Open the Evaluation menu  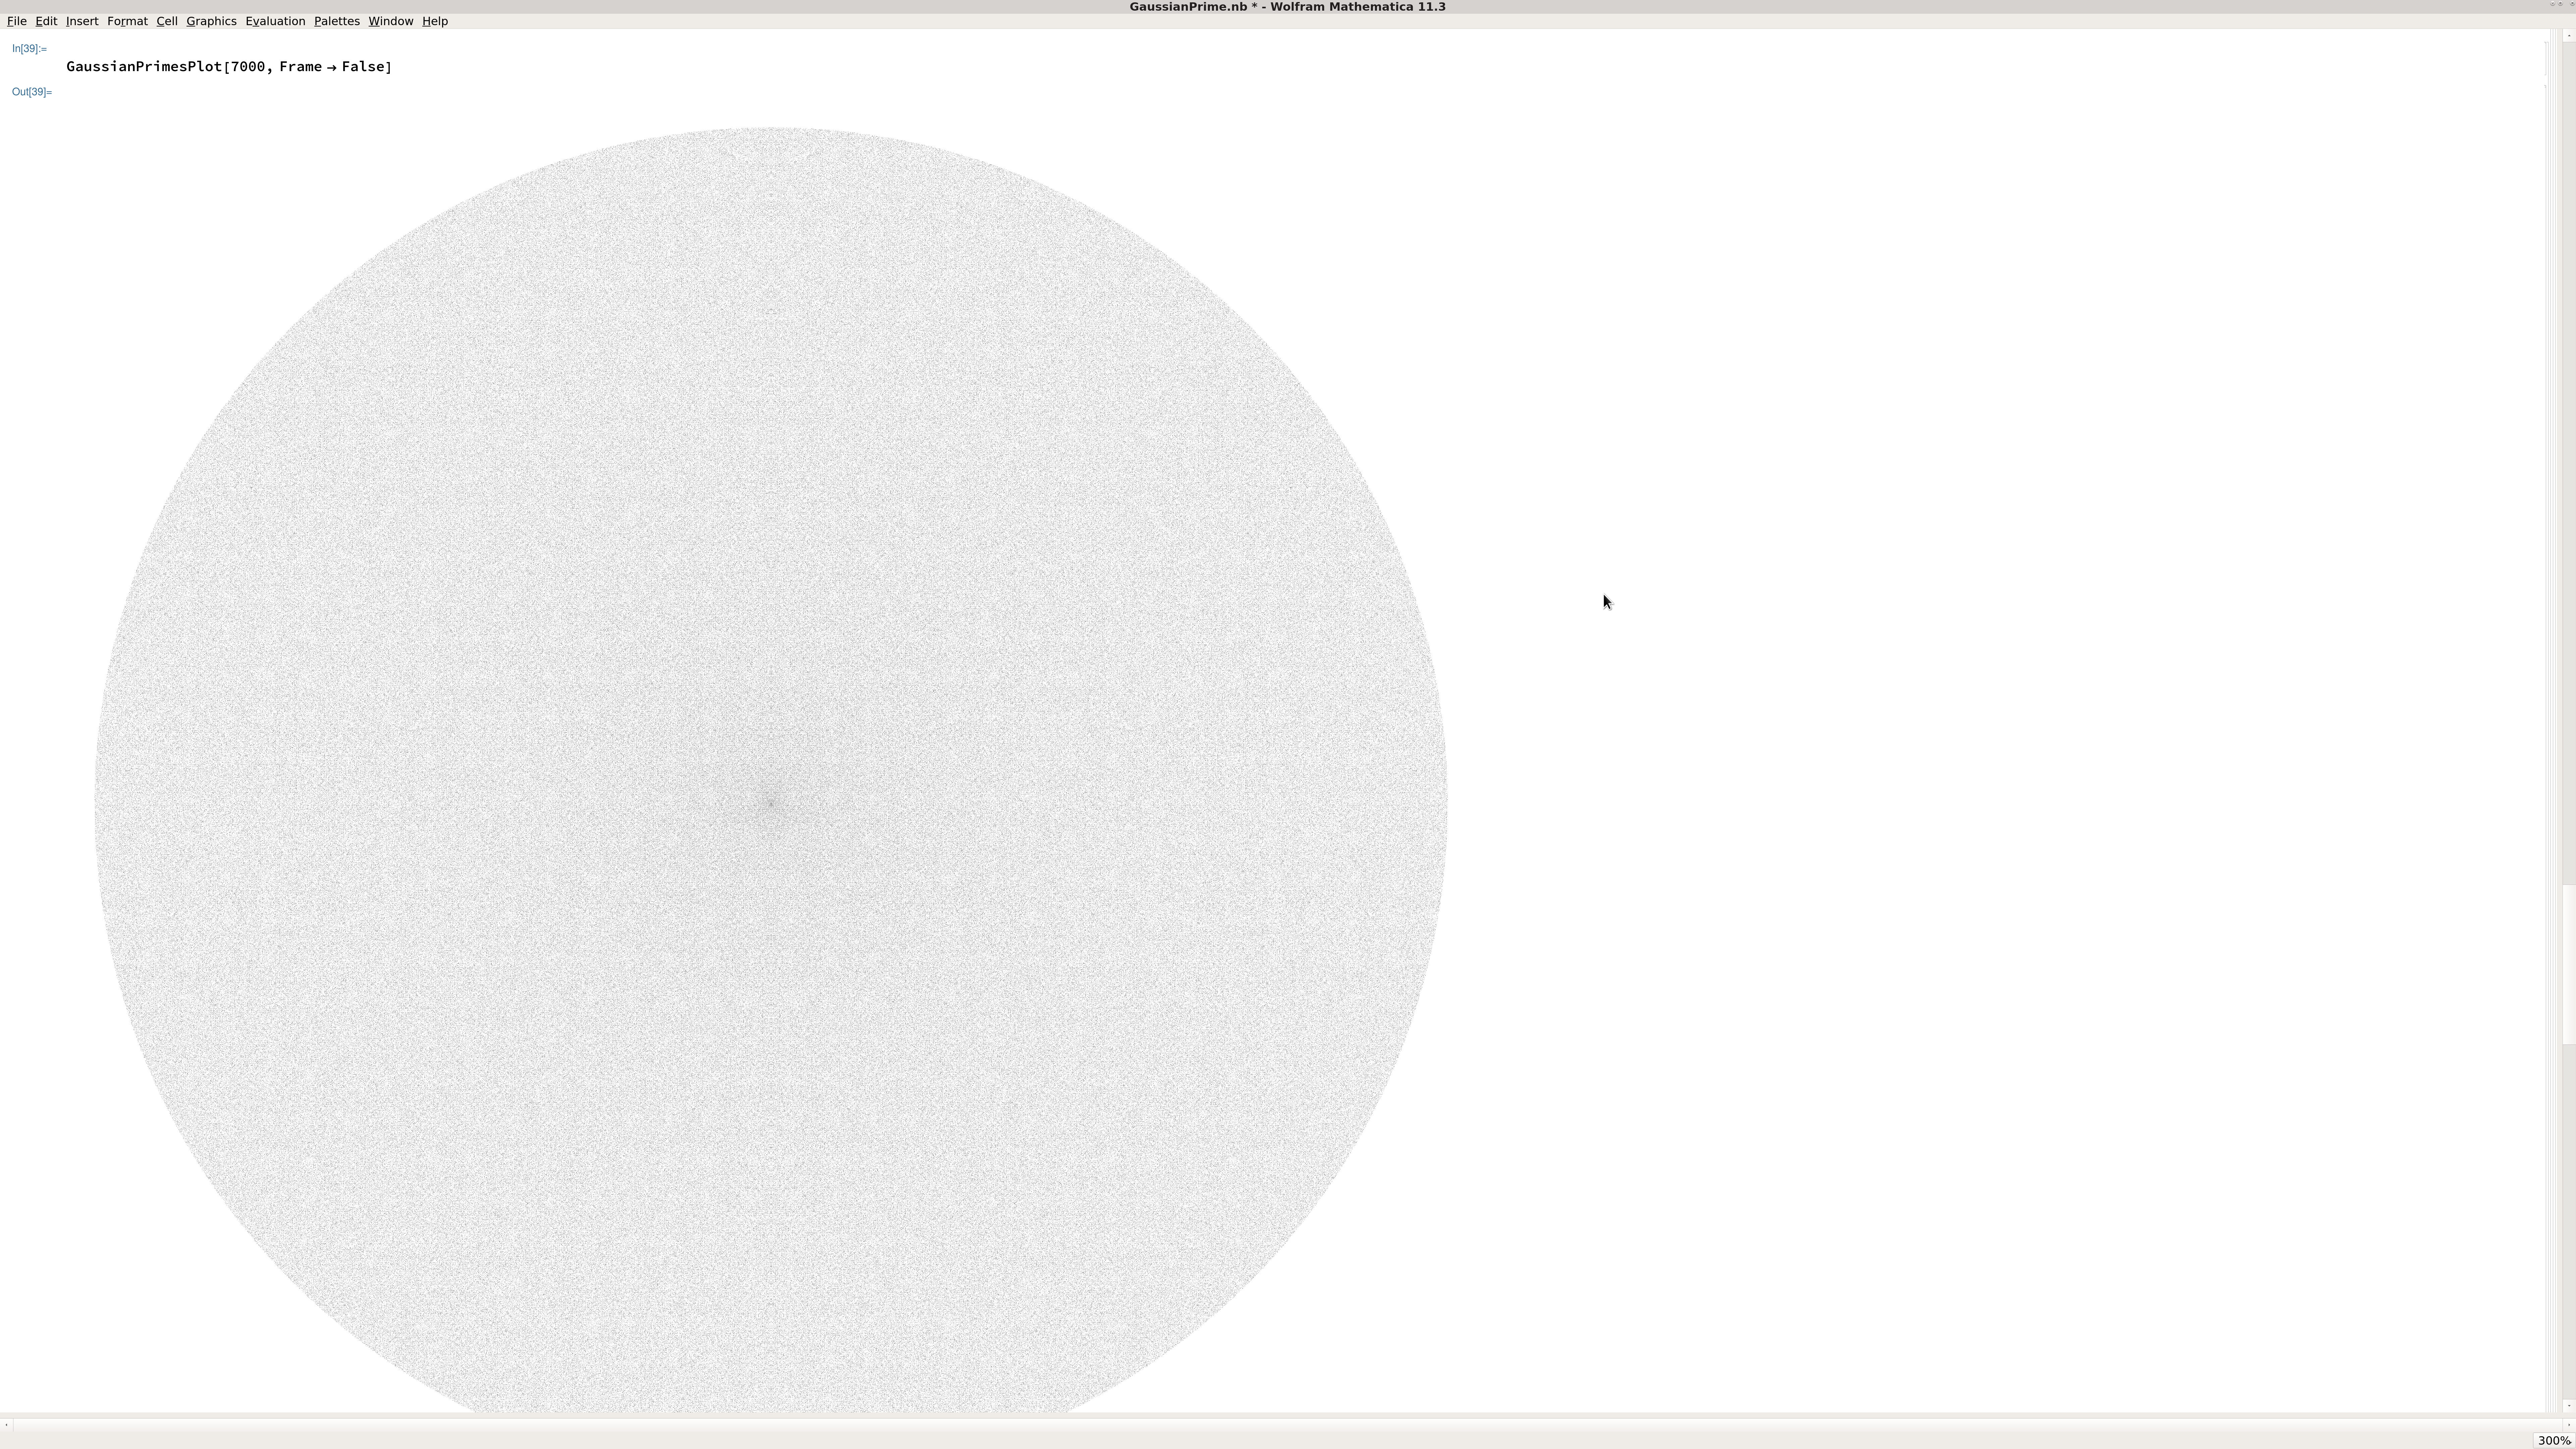pyautogui.click(x=275, y=21)
